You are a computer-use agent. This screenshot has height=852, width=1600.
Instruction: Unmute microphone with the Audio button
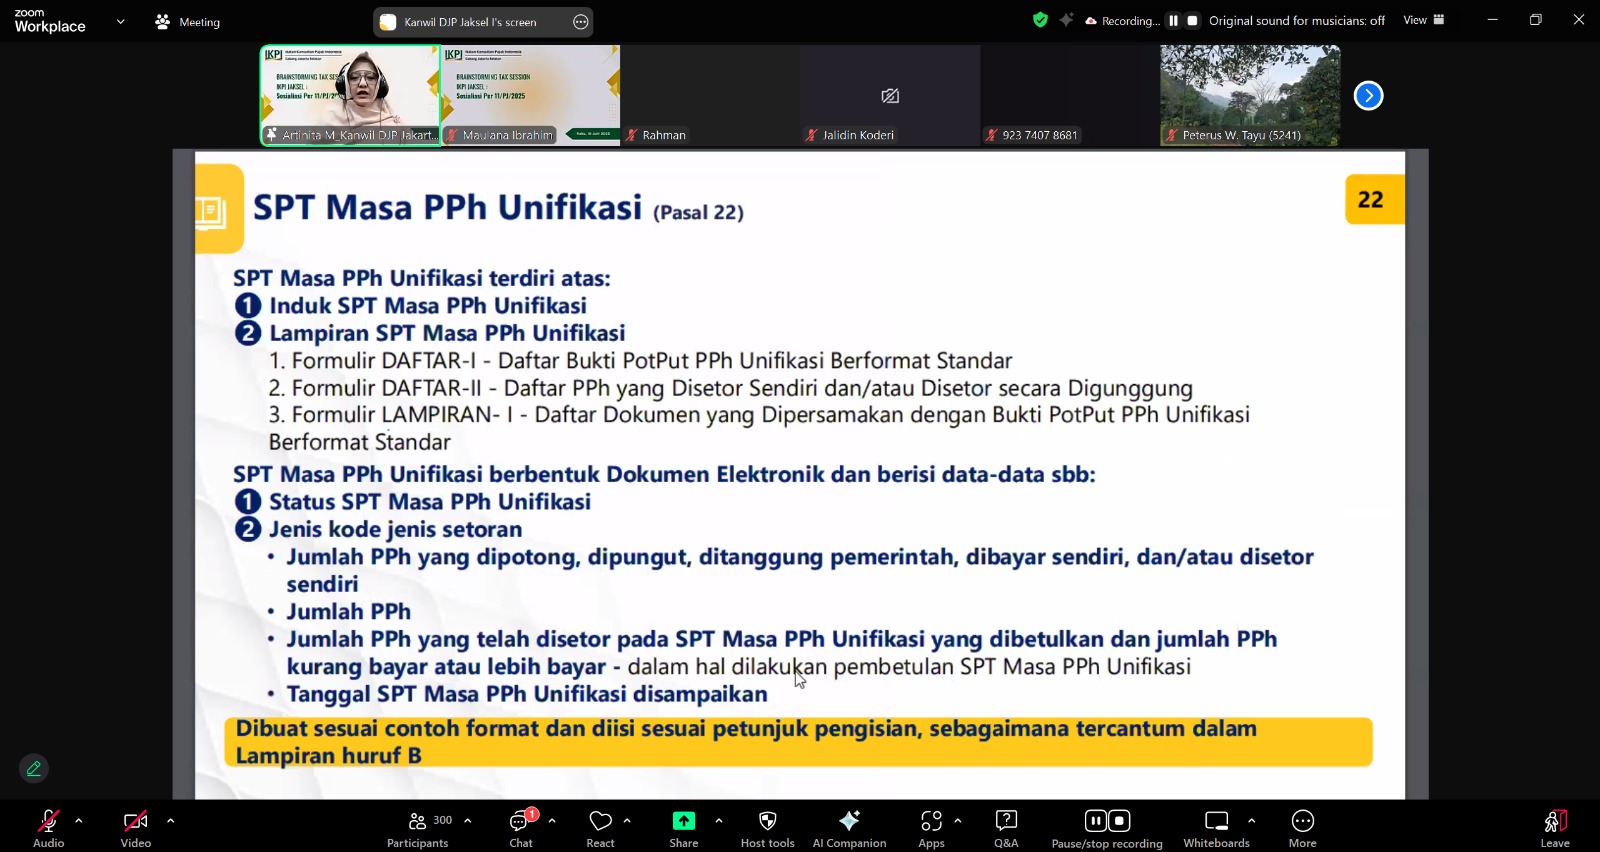[48, 828]
